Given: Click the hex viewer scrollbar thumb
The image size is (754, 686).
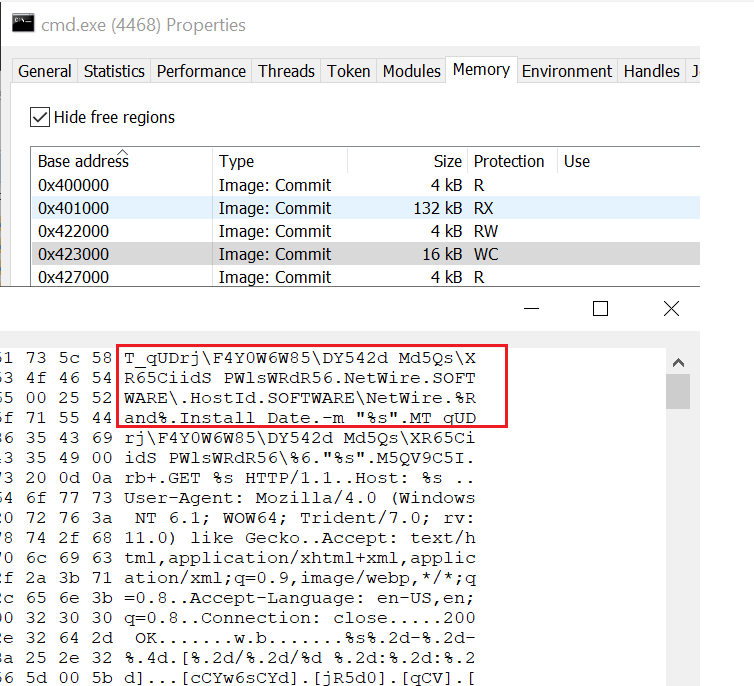Looking at the screenshot, I should coord(678,391).
